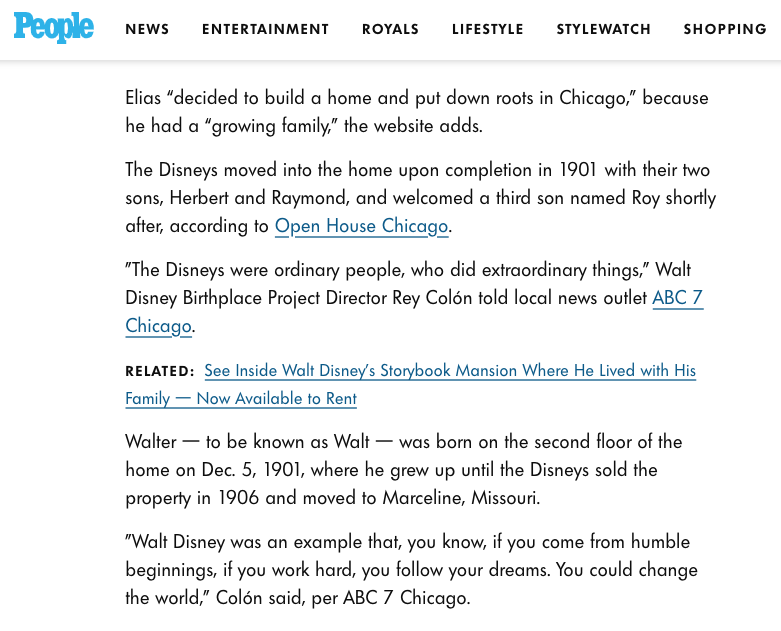Open the Shopping menu
This screenshot has height=631, width=781.
coord(725,29)
